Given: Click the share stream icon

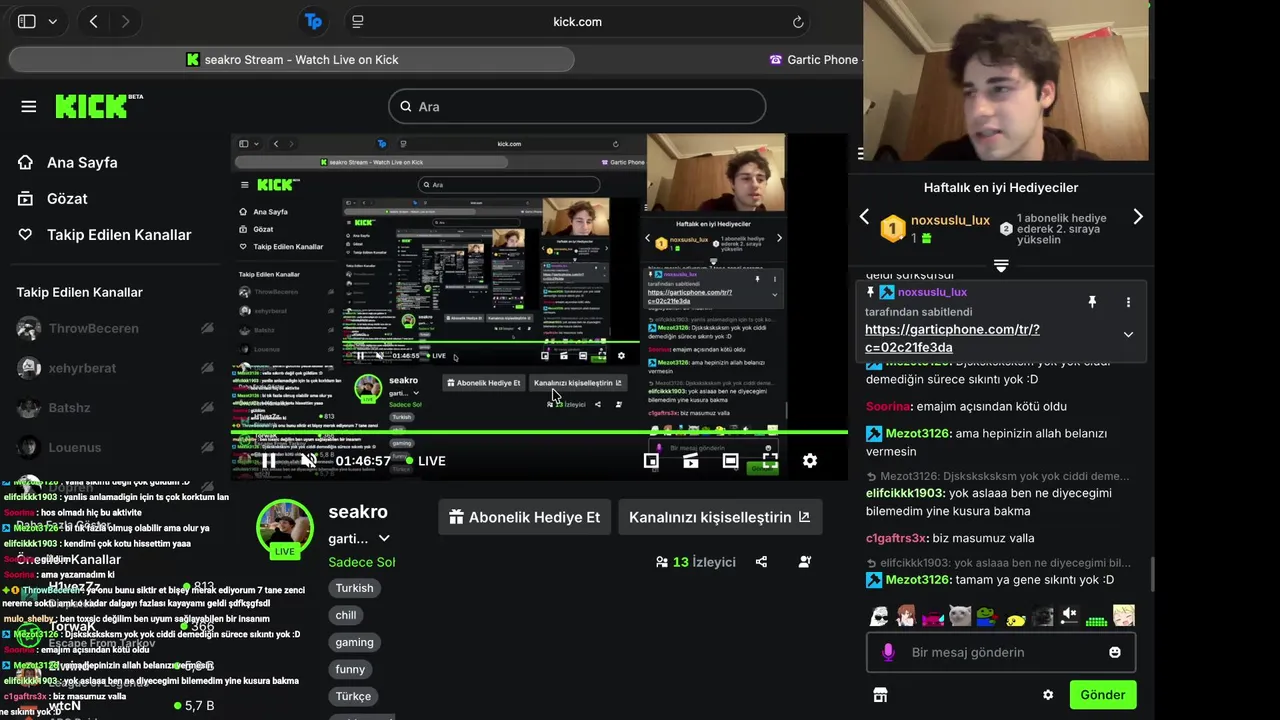Looking at the screenshot, I should 761,562.
